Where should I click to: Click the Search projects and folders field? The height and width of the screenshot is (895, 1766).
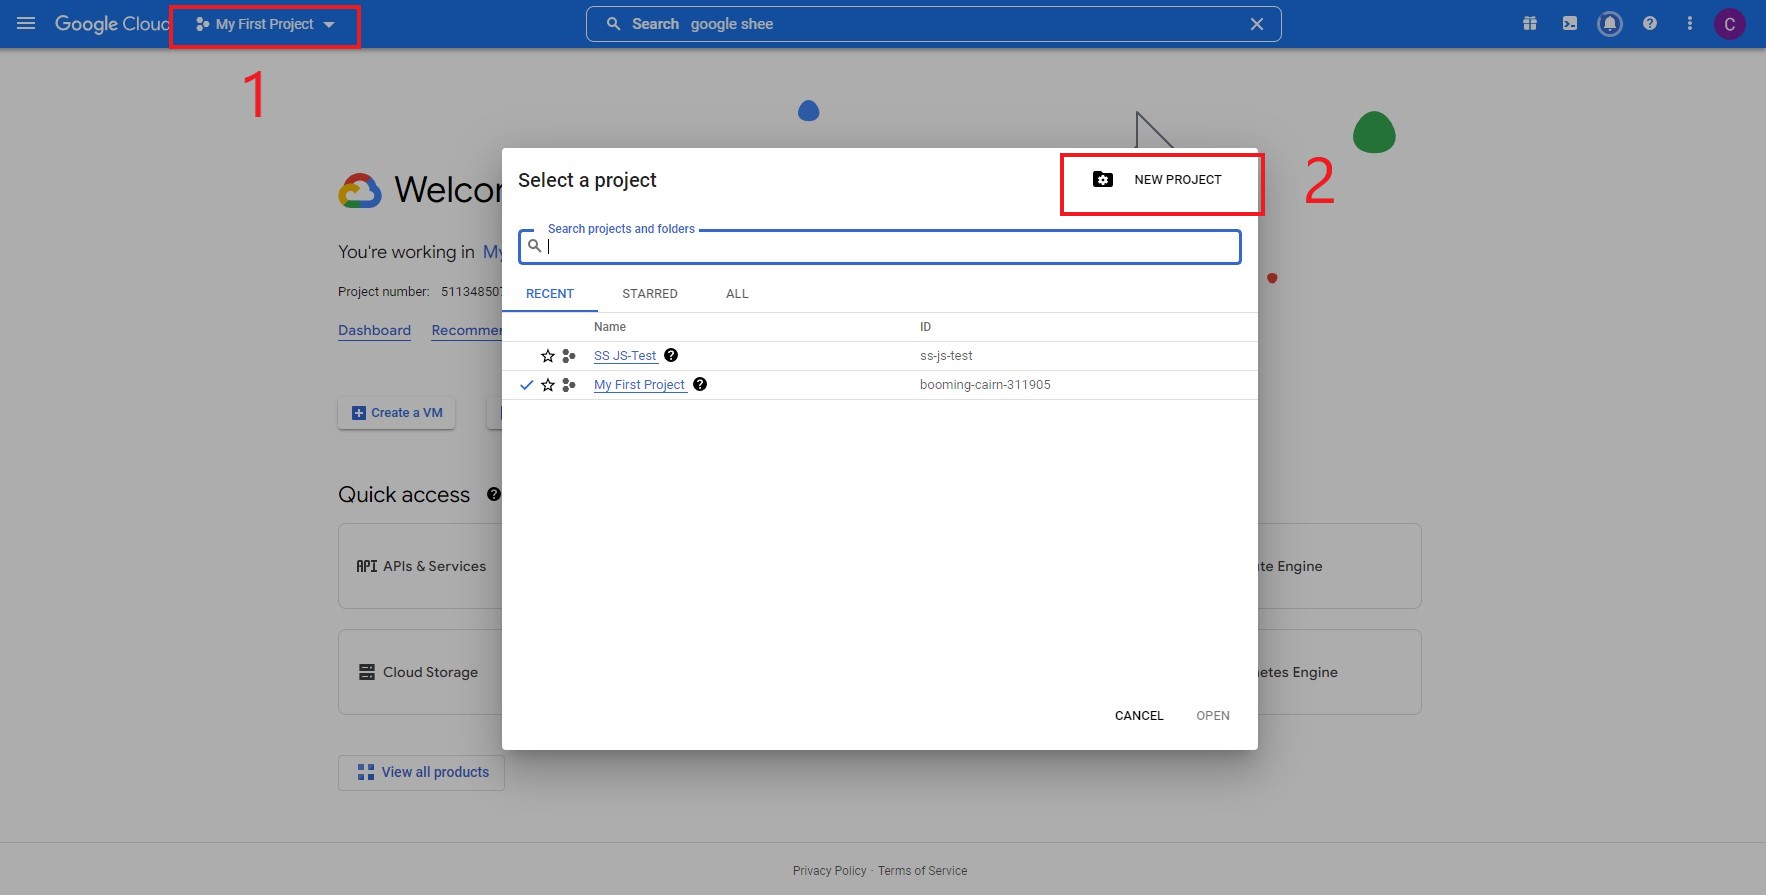[x=880, y=247]
